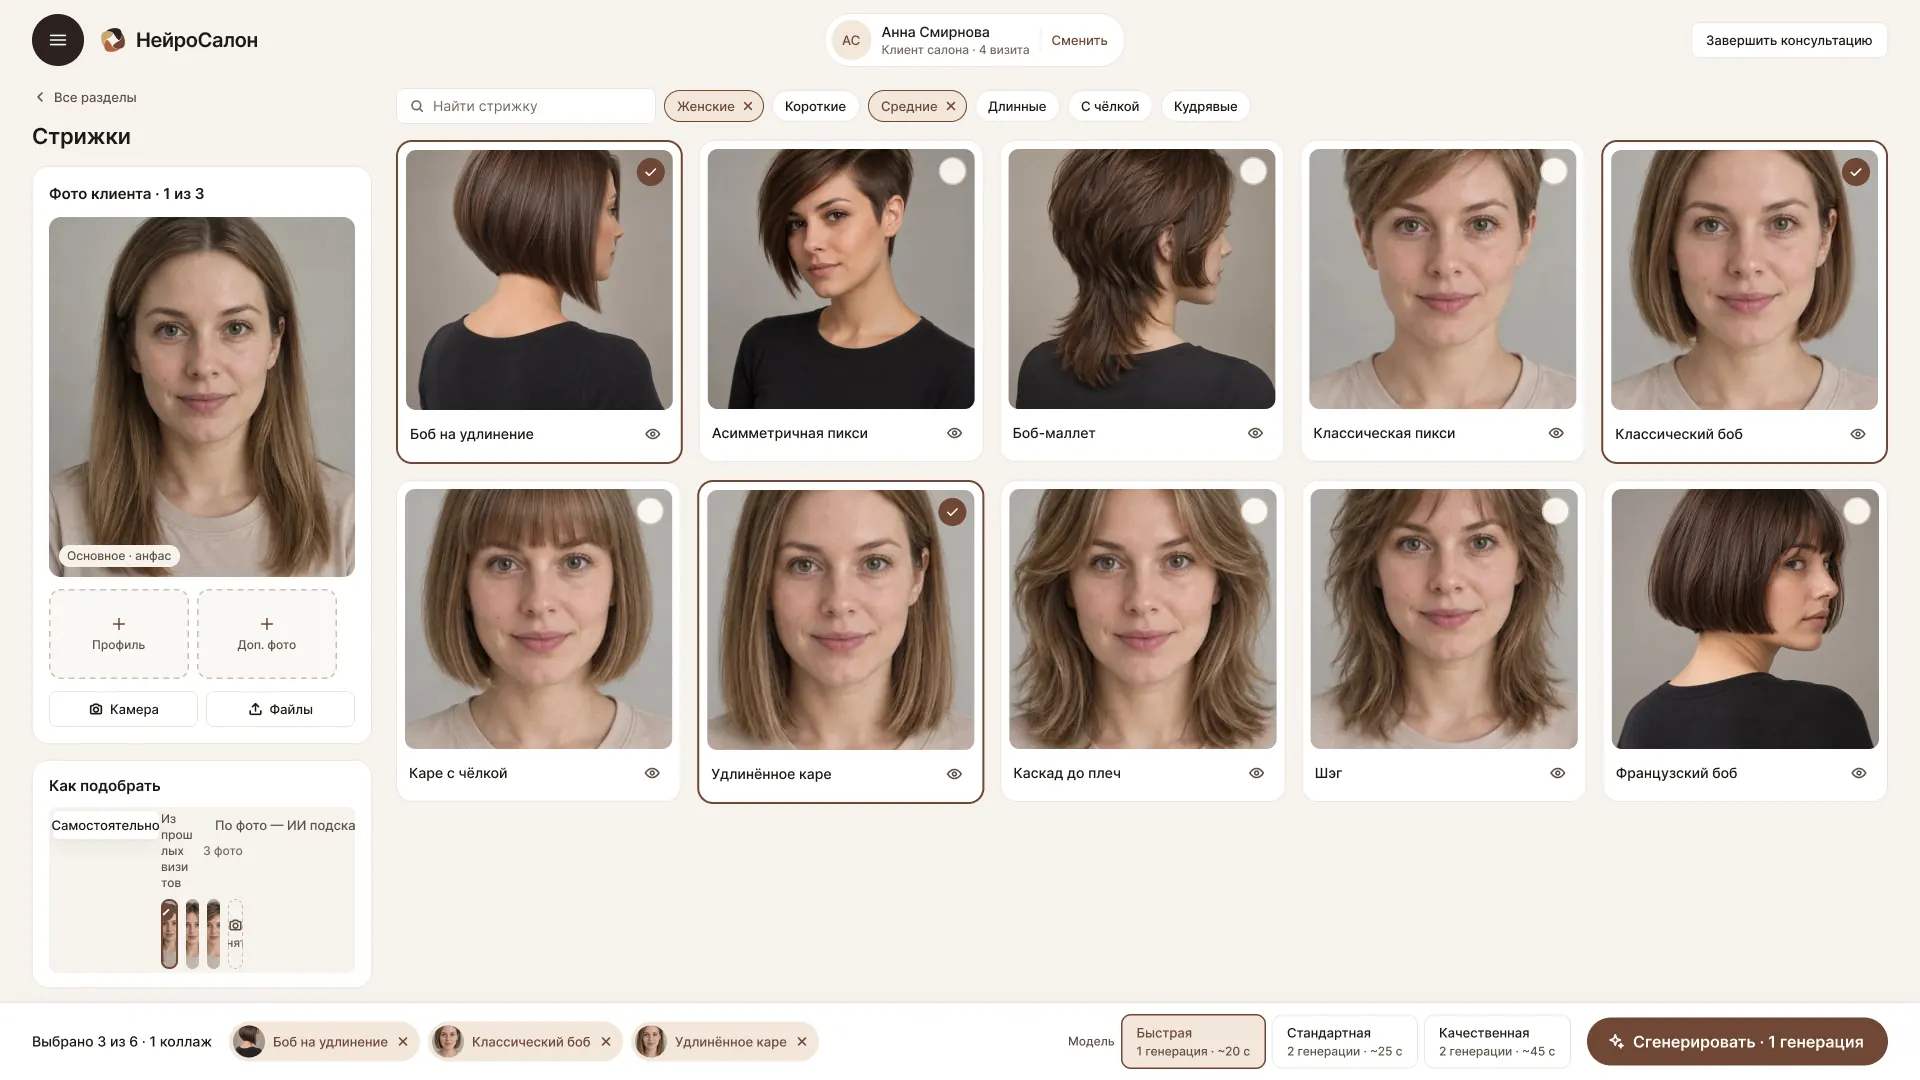Preview Каскад до плеч with eye icon
Image resolution: width=1920 pixels, height=1080 pixels.
1257,773
